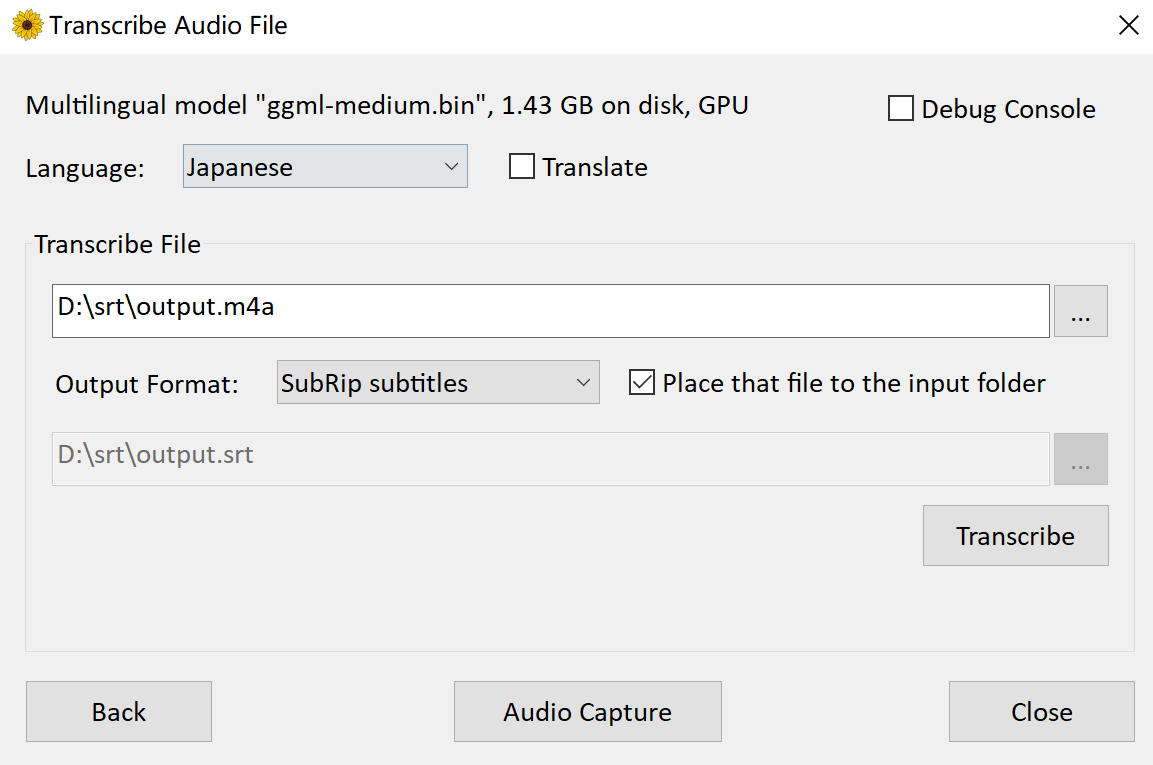Close the dialog with the title bar X

[x=1128, y=25]
